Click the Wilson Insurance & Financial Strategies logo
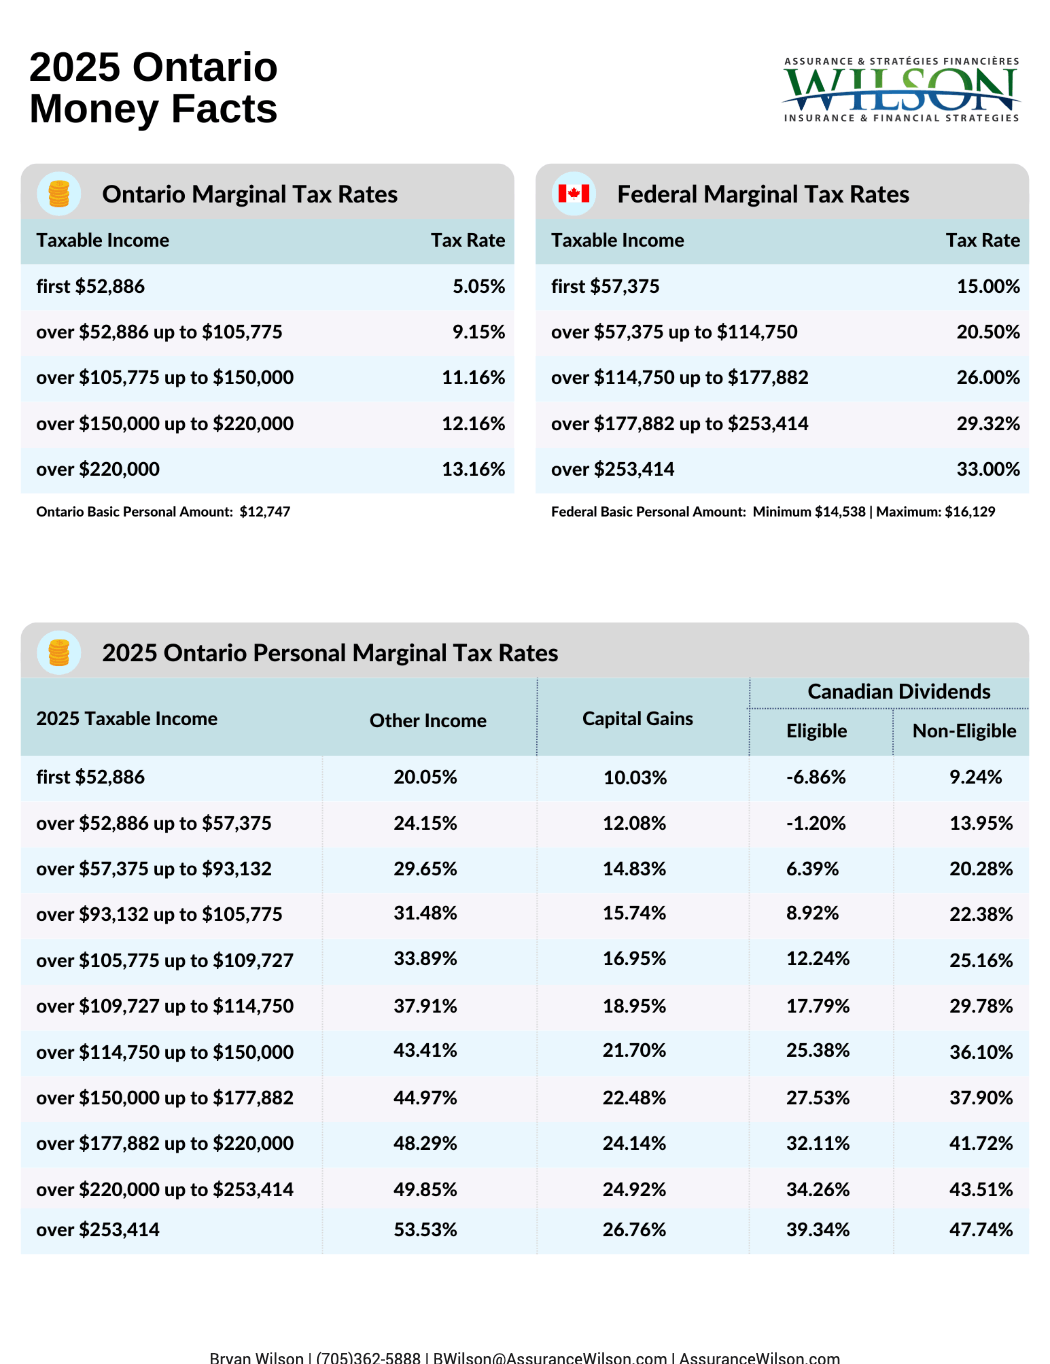 (901, 90)
